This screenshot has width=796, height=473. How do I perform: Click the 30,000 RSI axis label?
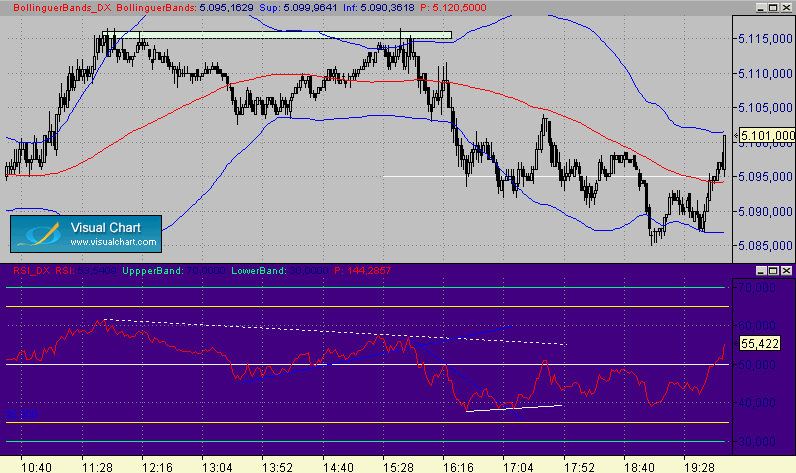tap(757, 442)
